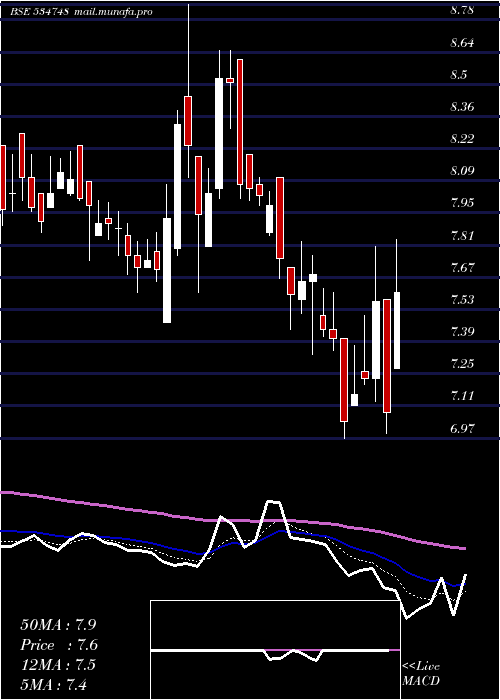Click the 6.97 price axis label
This screenshot has width=500, height=700.
click(462, 429)
